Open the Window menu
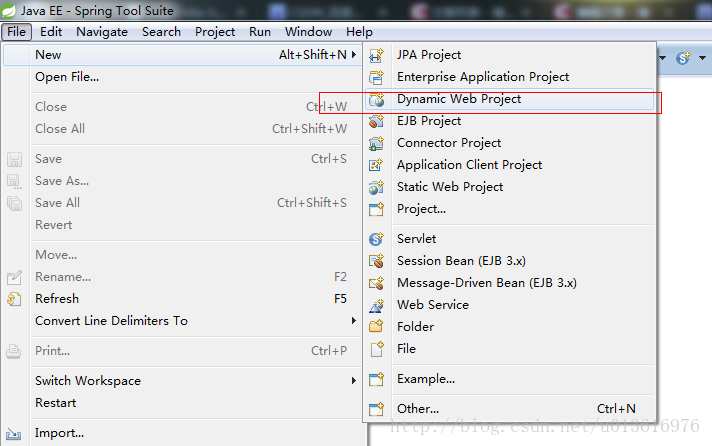712x446 pixels. 308,32
